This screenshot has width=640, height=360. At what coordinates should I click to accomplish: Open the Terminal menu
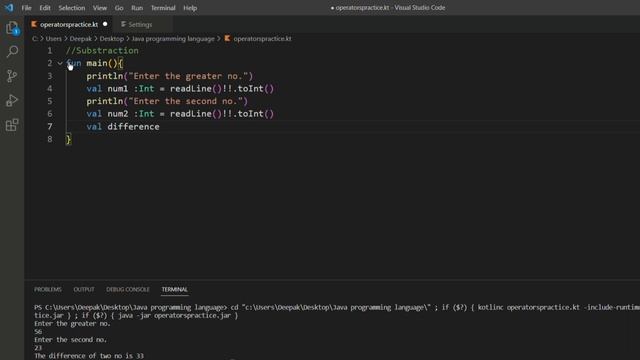163,8
